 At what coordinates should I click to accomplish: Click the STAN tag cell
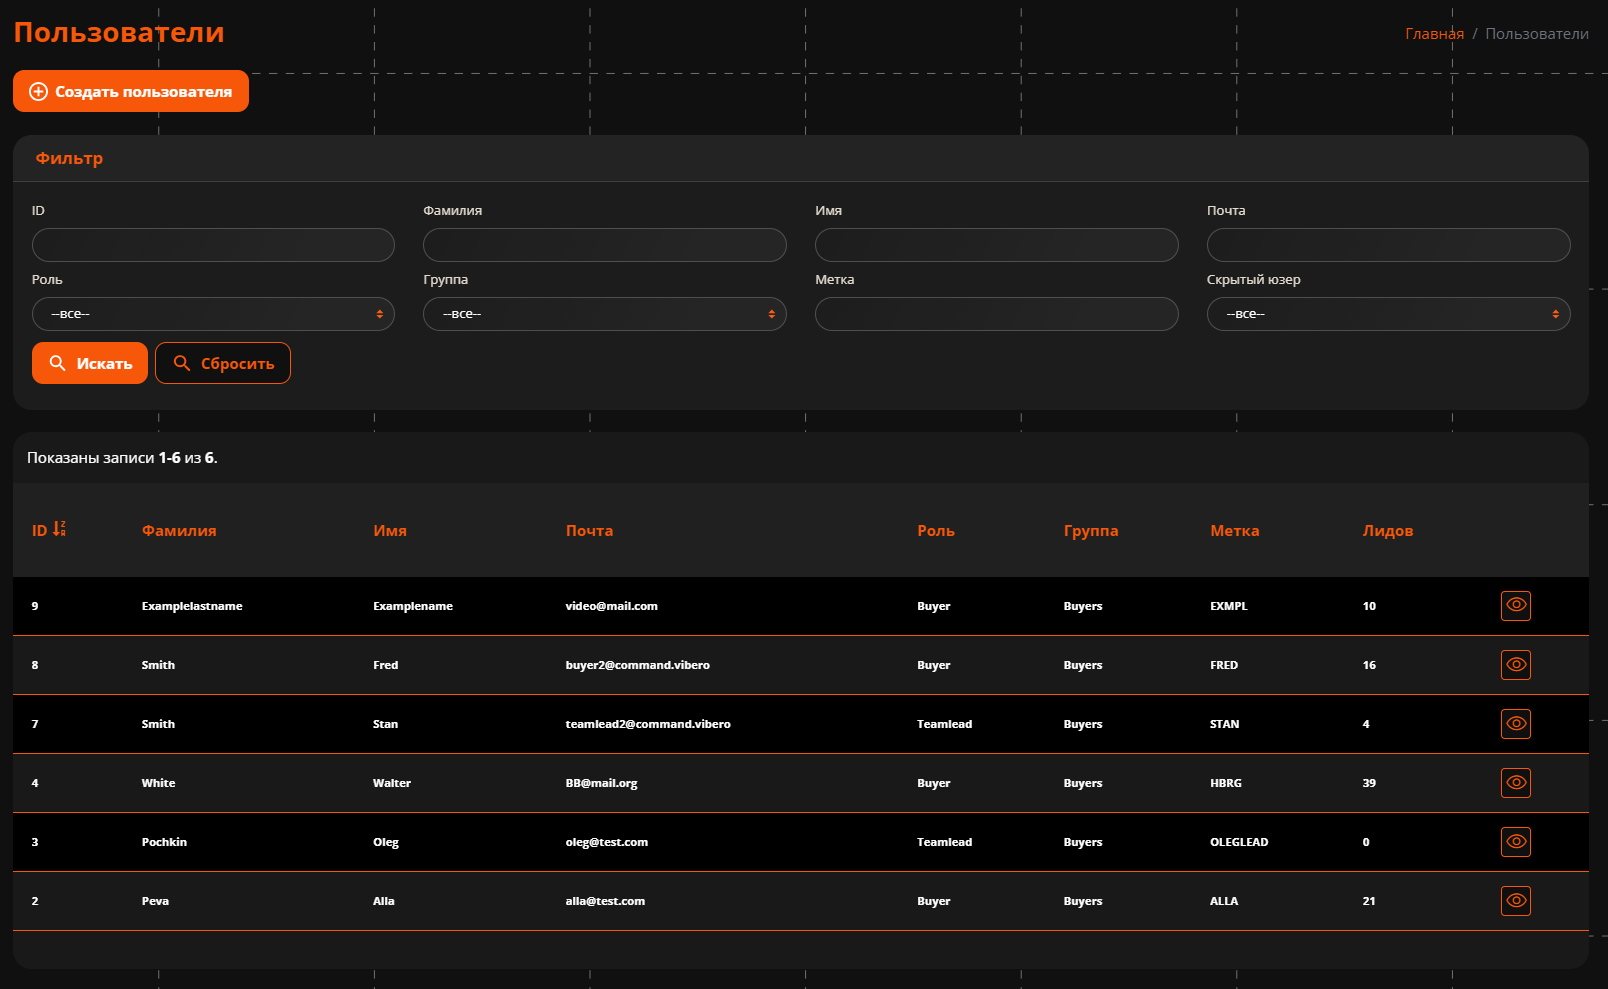pos(1224,724)
